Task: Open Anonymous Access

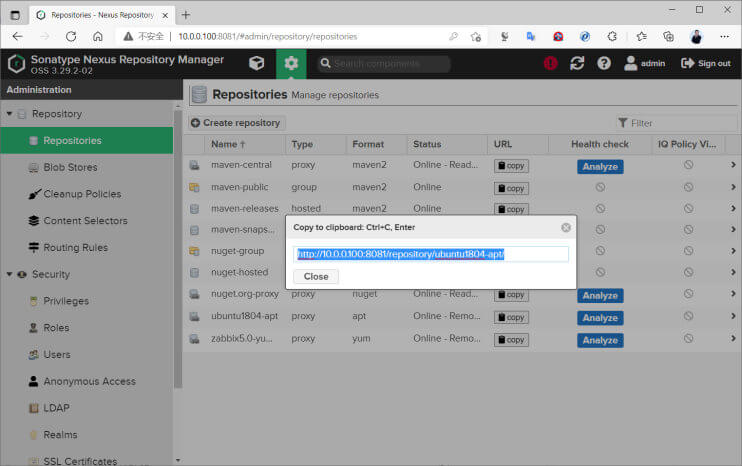Action: click(x=89, y=381)
